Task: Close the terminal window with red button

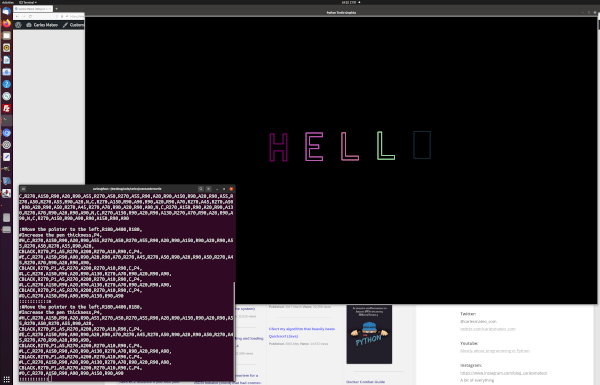Action: pos(231,189)
